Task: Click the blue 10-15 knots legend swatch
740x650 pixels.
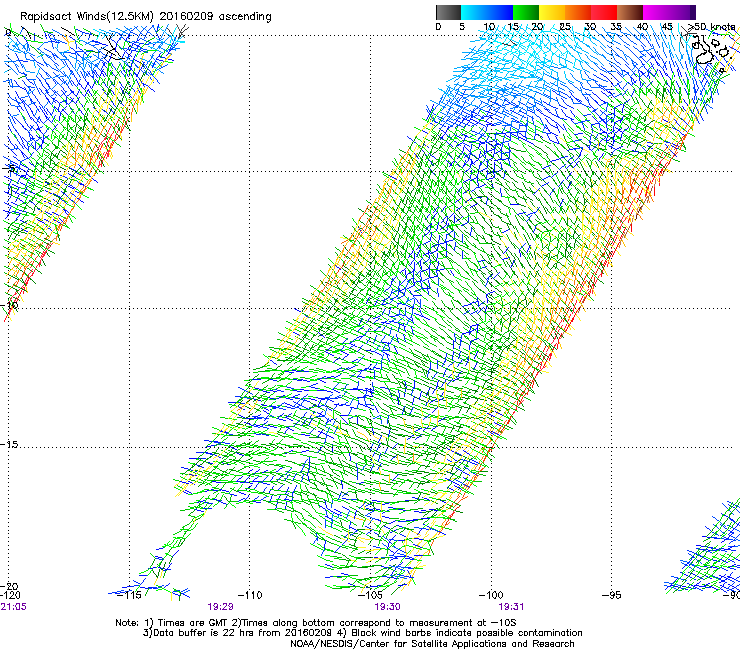Action: pos(500,12)
